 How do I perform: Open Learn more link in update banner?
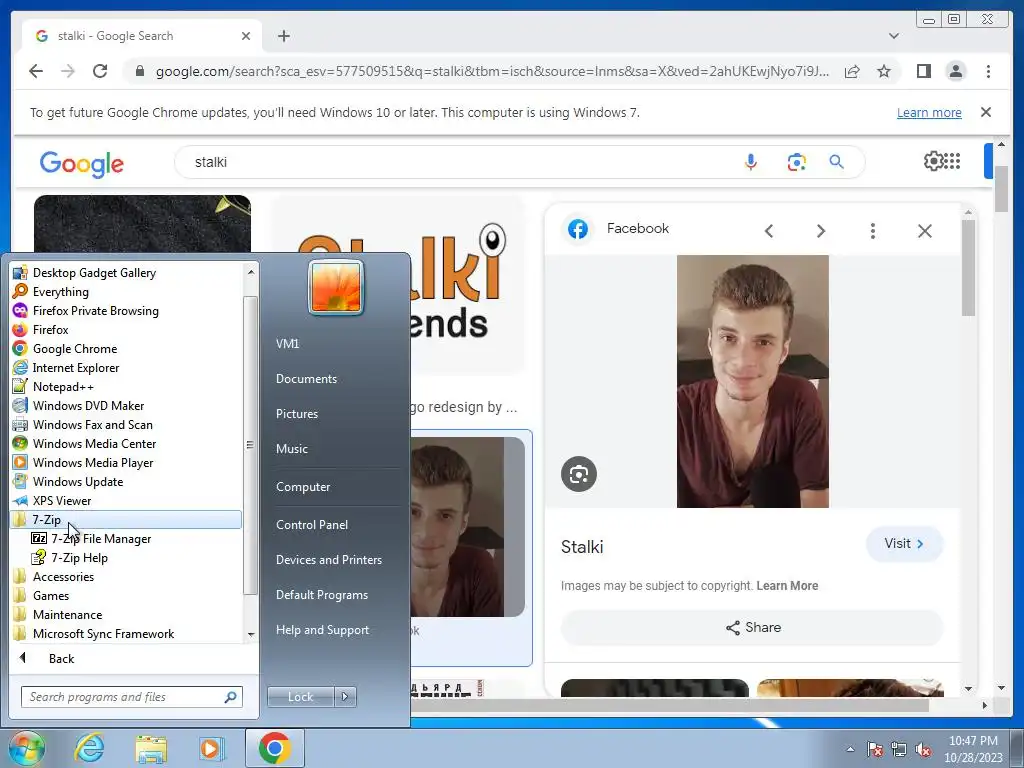click(x=929, y=112)
